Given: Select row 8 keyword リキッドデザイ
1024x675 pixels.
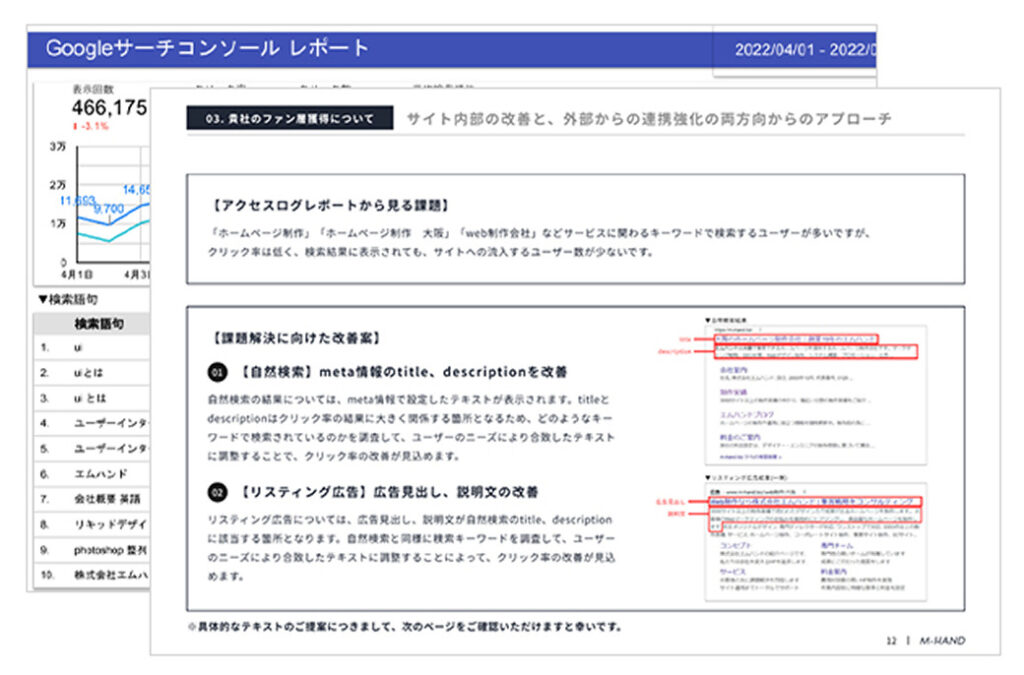Looking at the screenshot, I should tap(111, 524).
